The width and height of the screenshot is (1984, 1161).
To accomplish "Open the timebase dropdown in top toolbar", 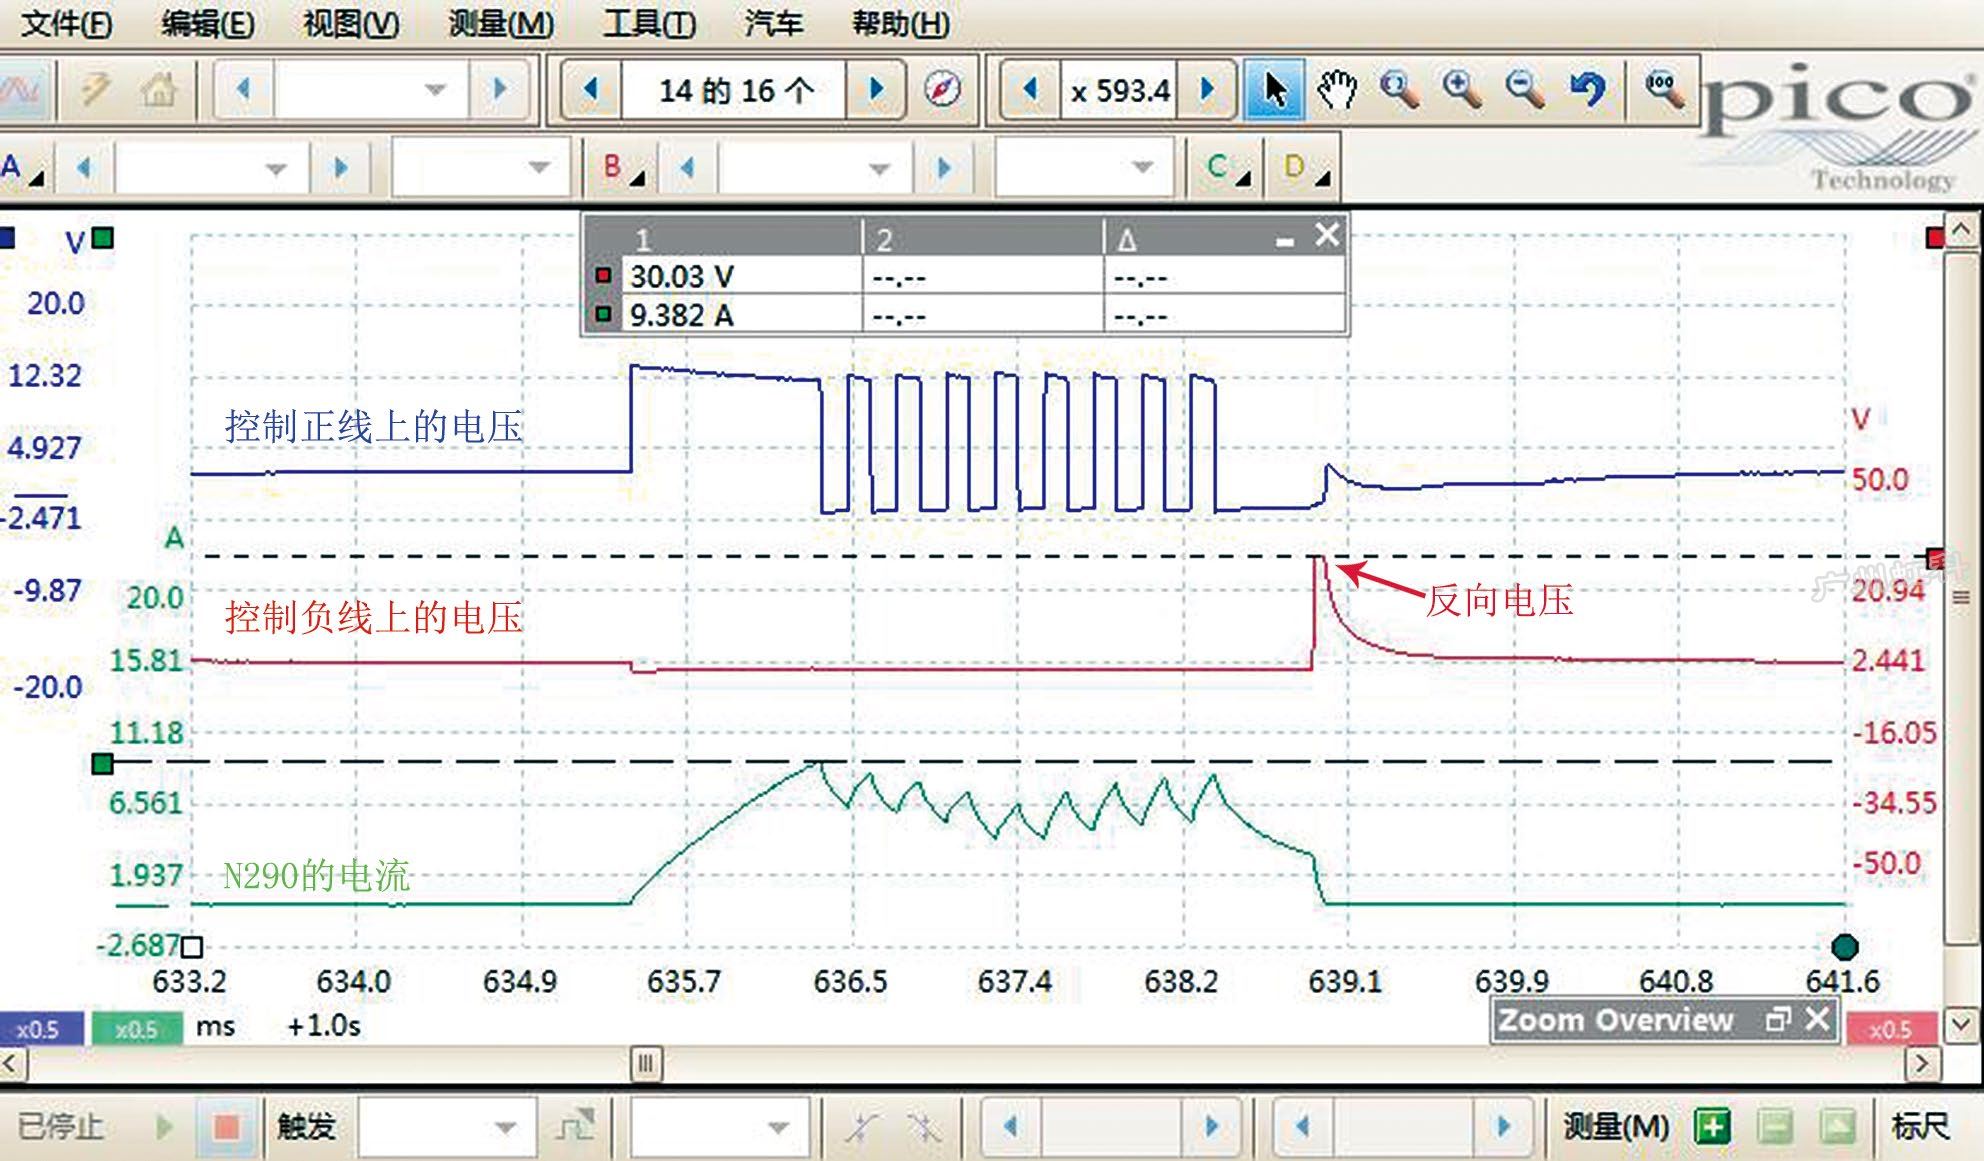I will 435,90.
